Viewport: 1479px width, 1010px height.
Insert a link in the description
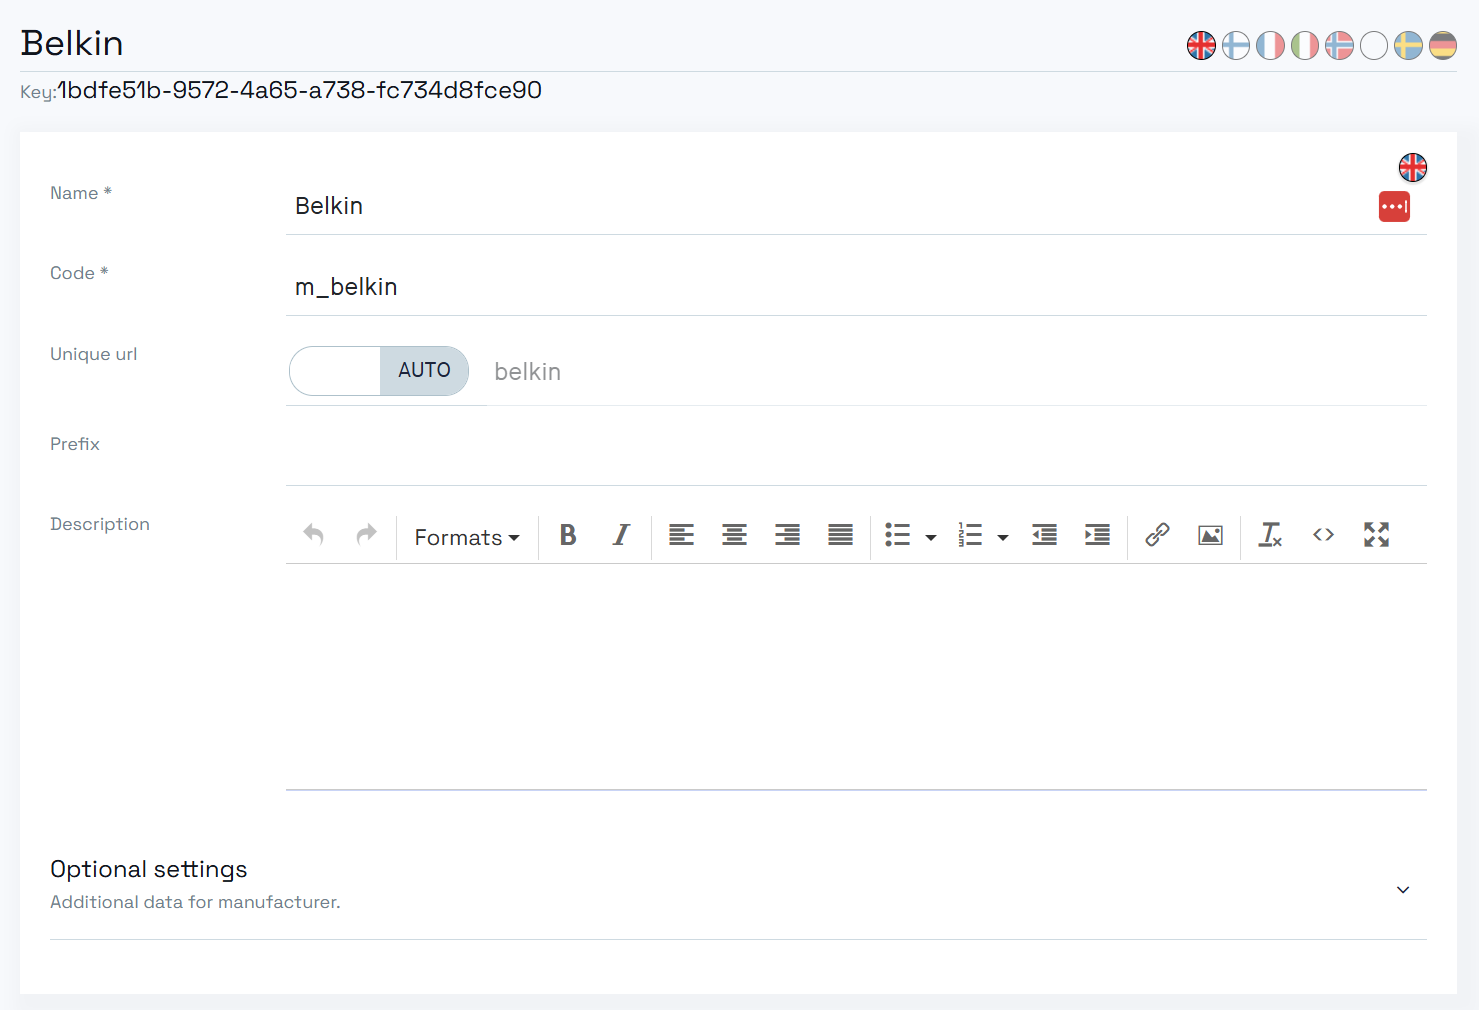coord(1157,535)
